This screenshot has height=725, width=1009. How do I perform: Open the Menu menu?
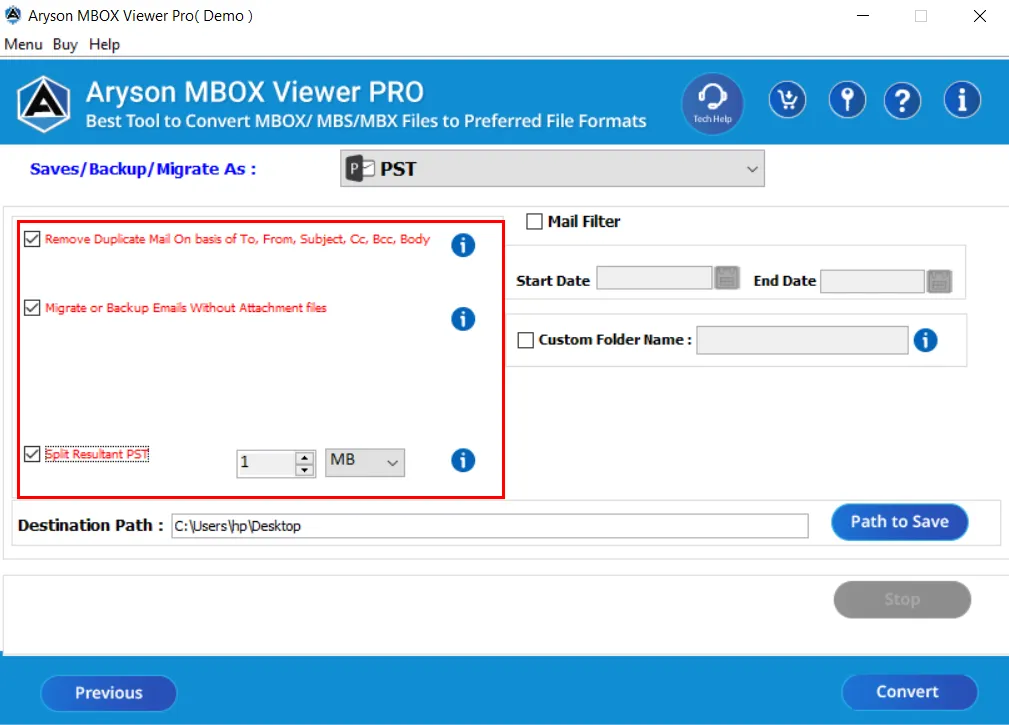(x=23, y=44)
